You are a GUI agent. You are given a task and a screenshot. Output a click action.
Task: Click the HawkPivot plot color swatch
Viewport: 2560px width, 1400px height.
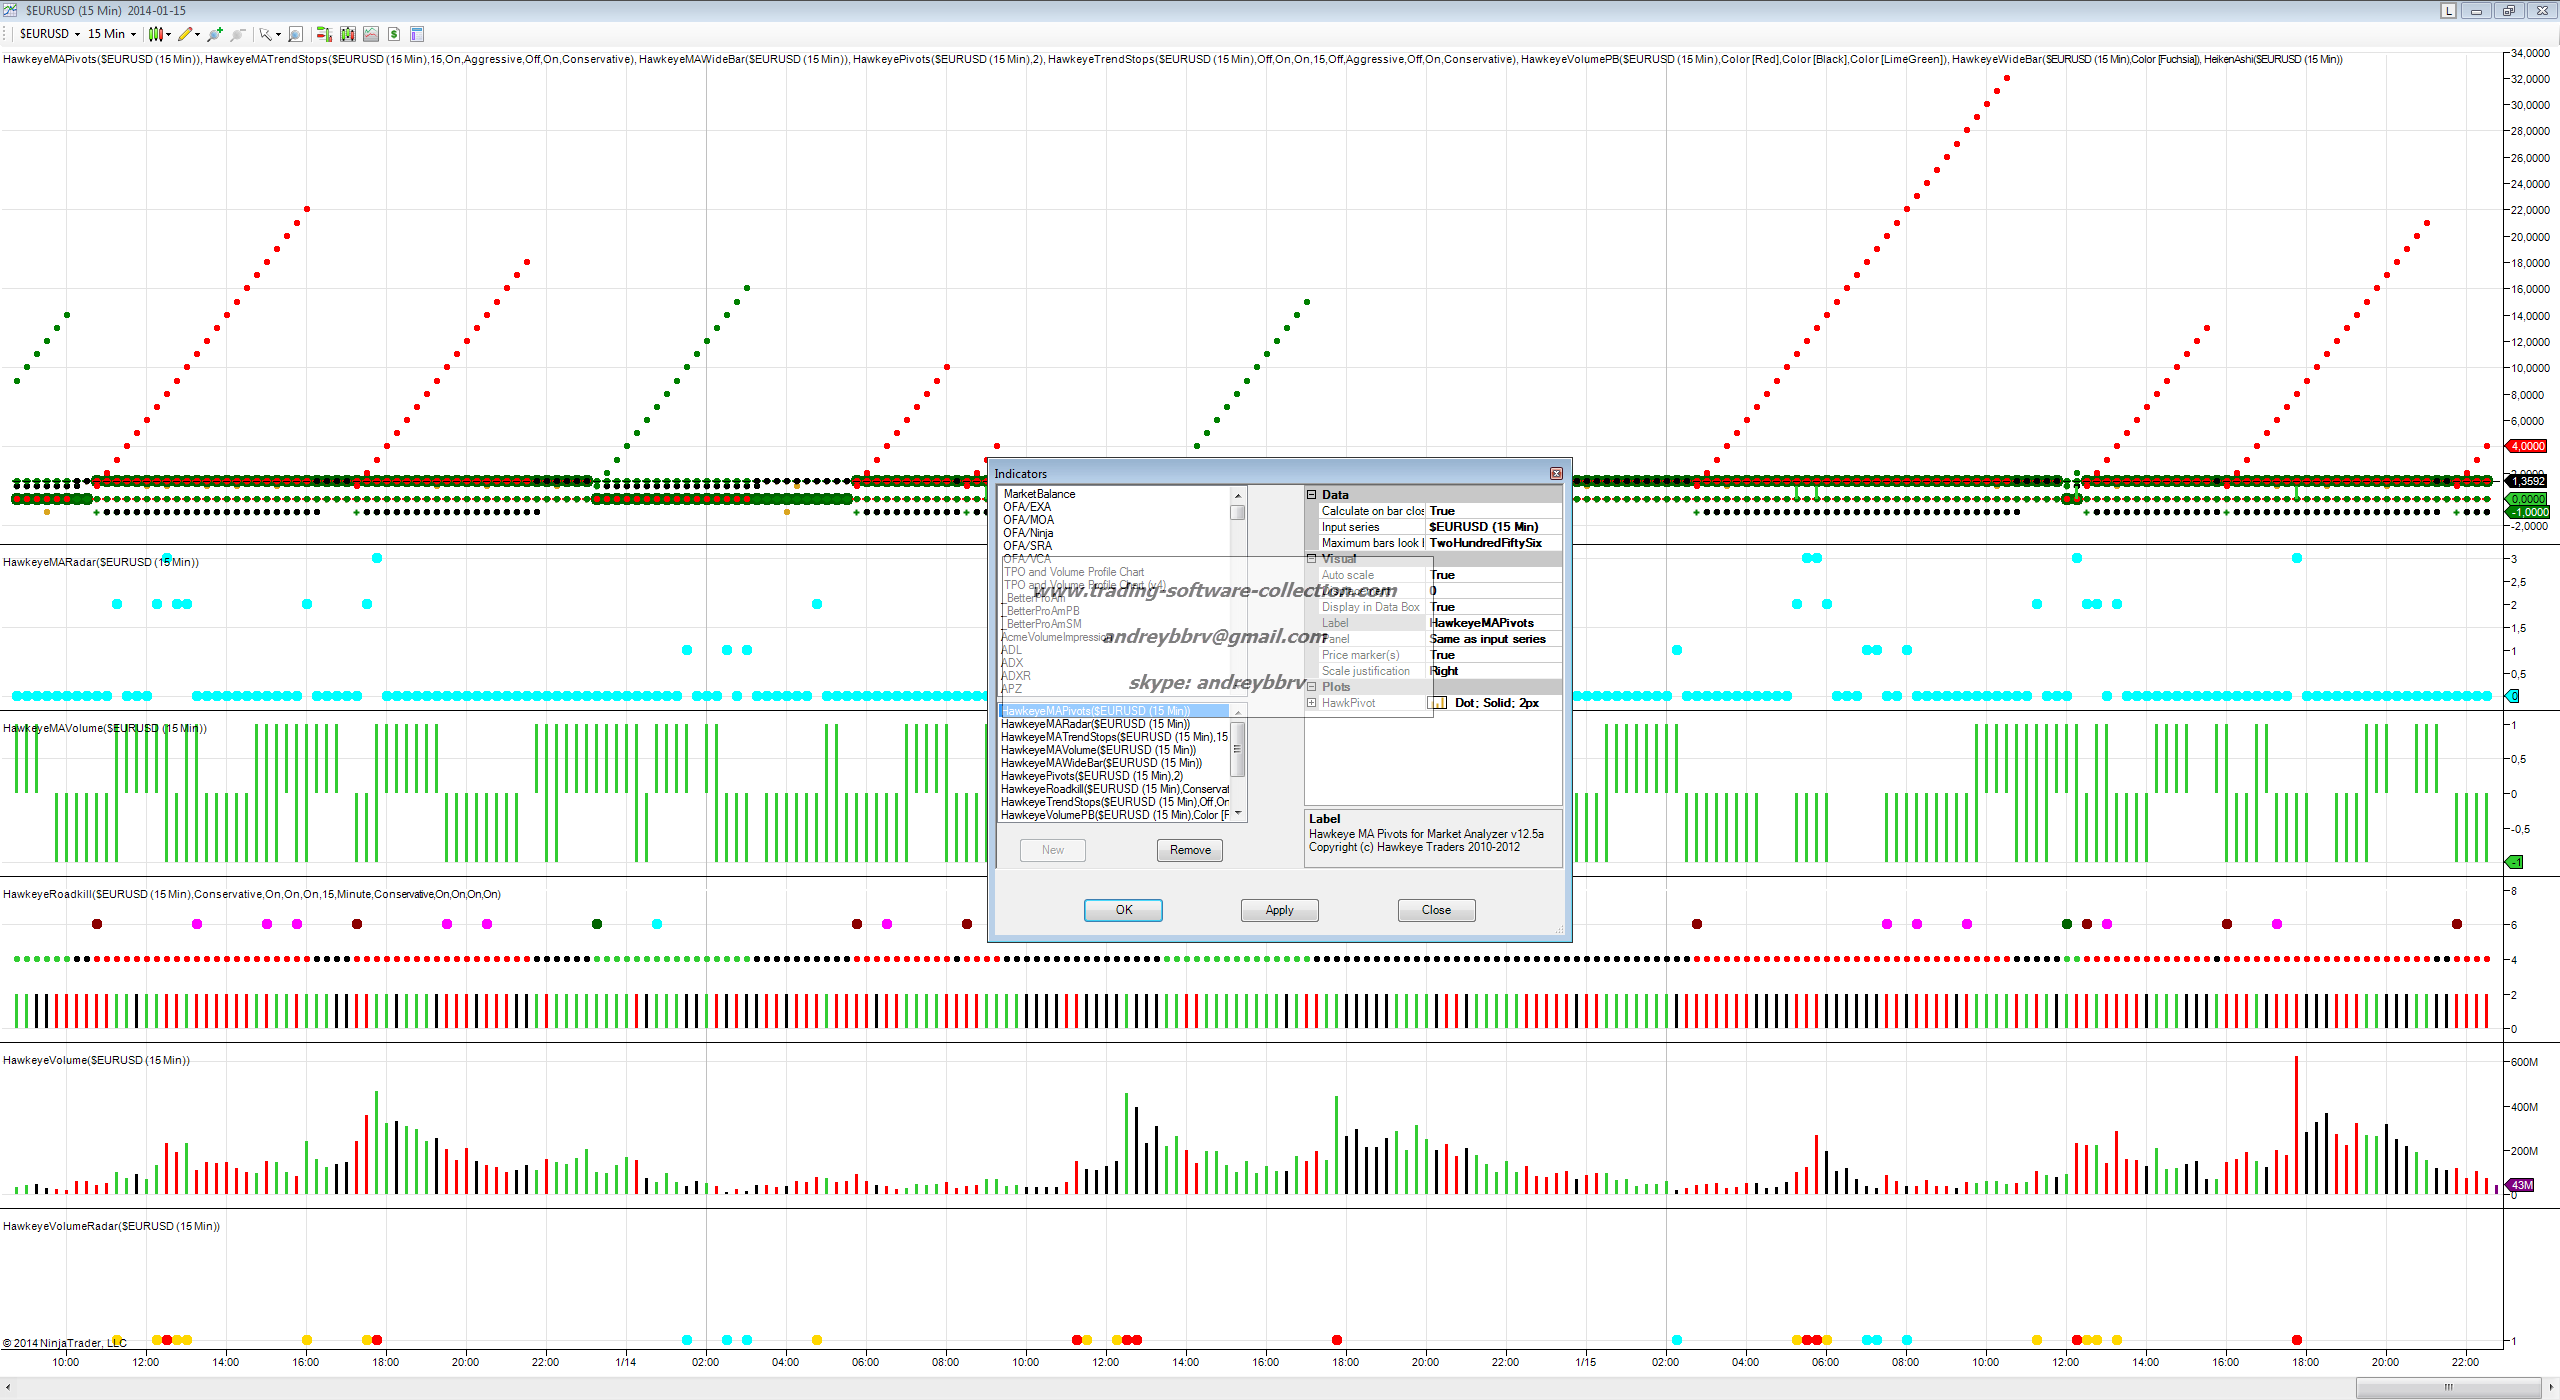[x=1439, y=703]
